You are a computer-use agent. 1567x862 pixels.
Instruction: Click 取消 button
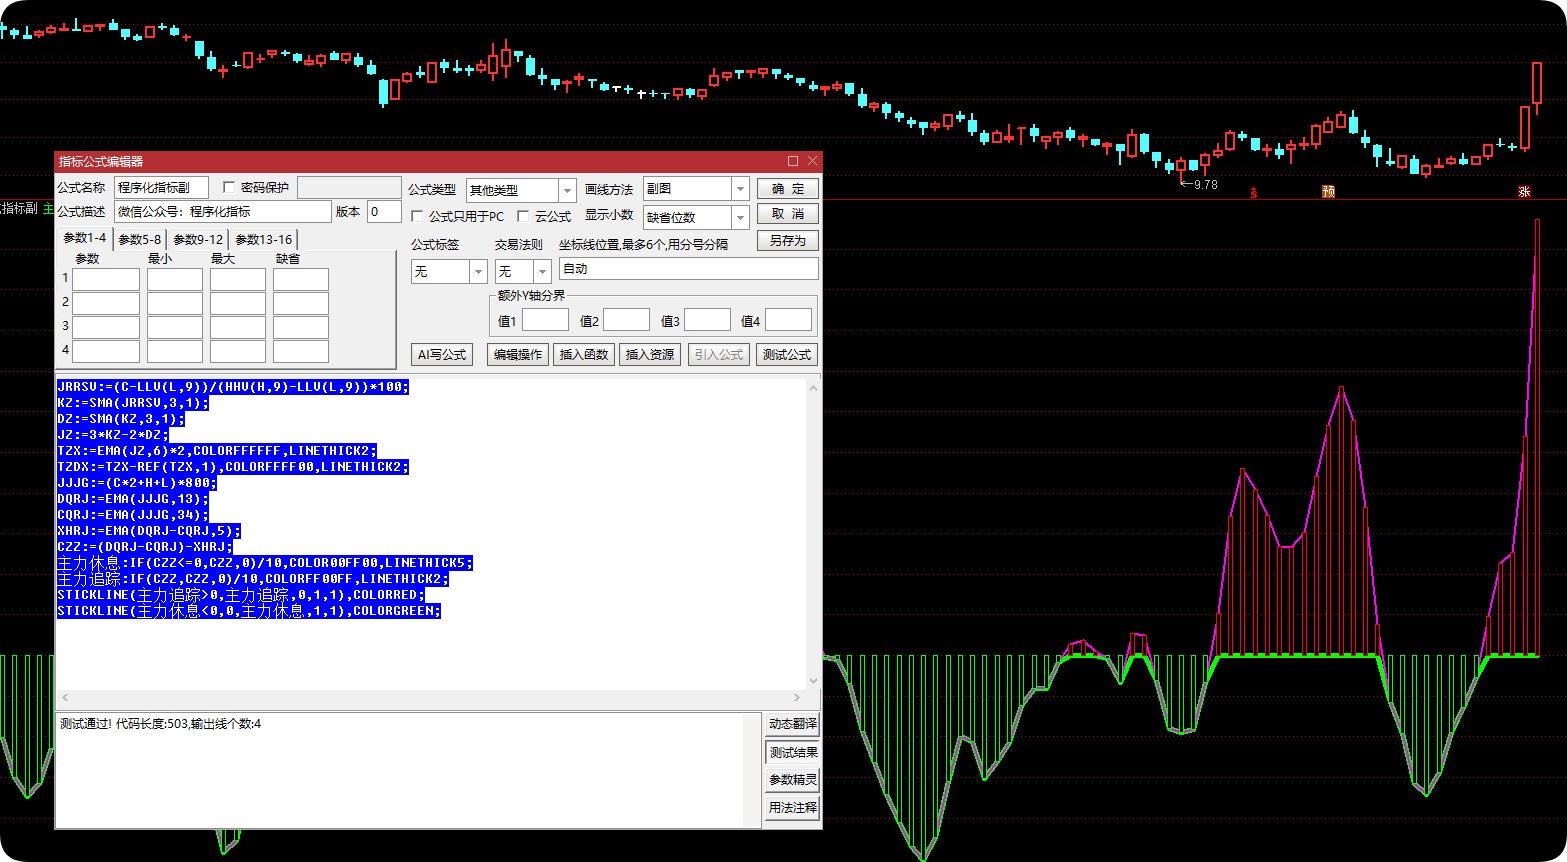pos(788,214)
